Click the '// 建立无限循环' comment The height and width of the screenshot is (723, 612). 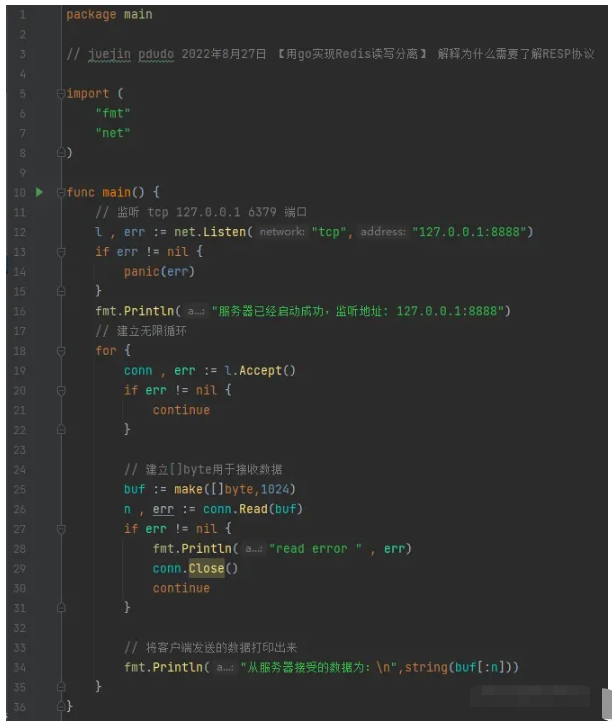[x=141, y=331]
